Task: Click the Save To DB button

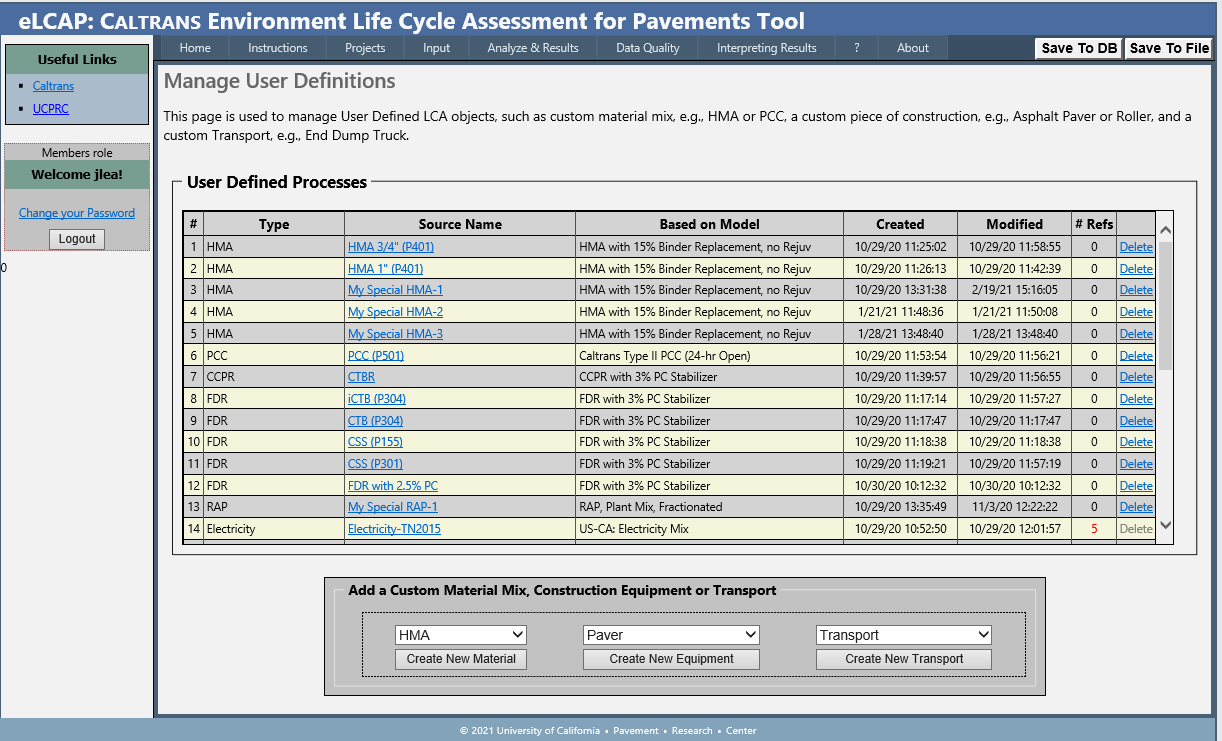Action: coord(1079,48)
